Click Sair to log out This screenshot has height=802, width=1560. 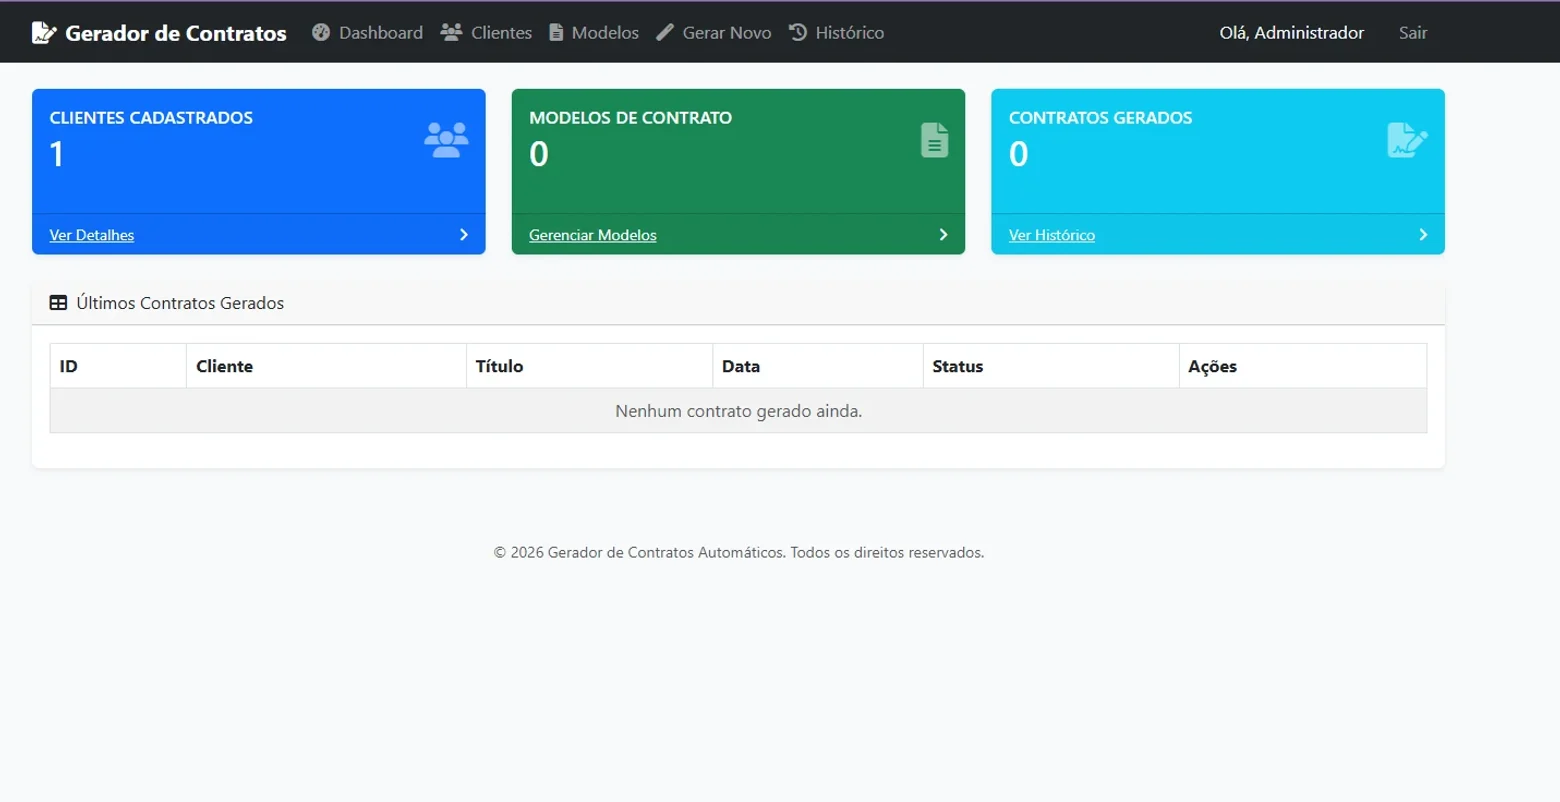point(1413,33)
